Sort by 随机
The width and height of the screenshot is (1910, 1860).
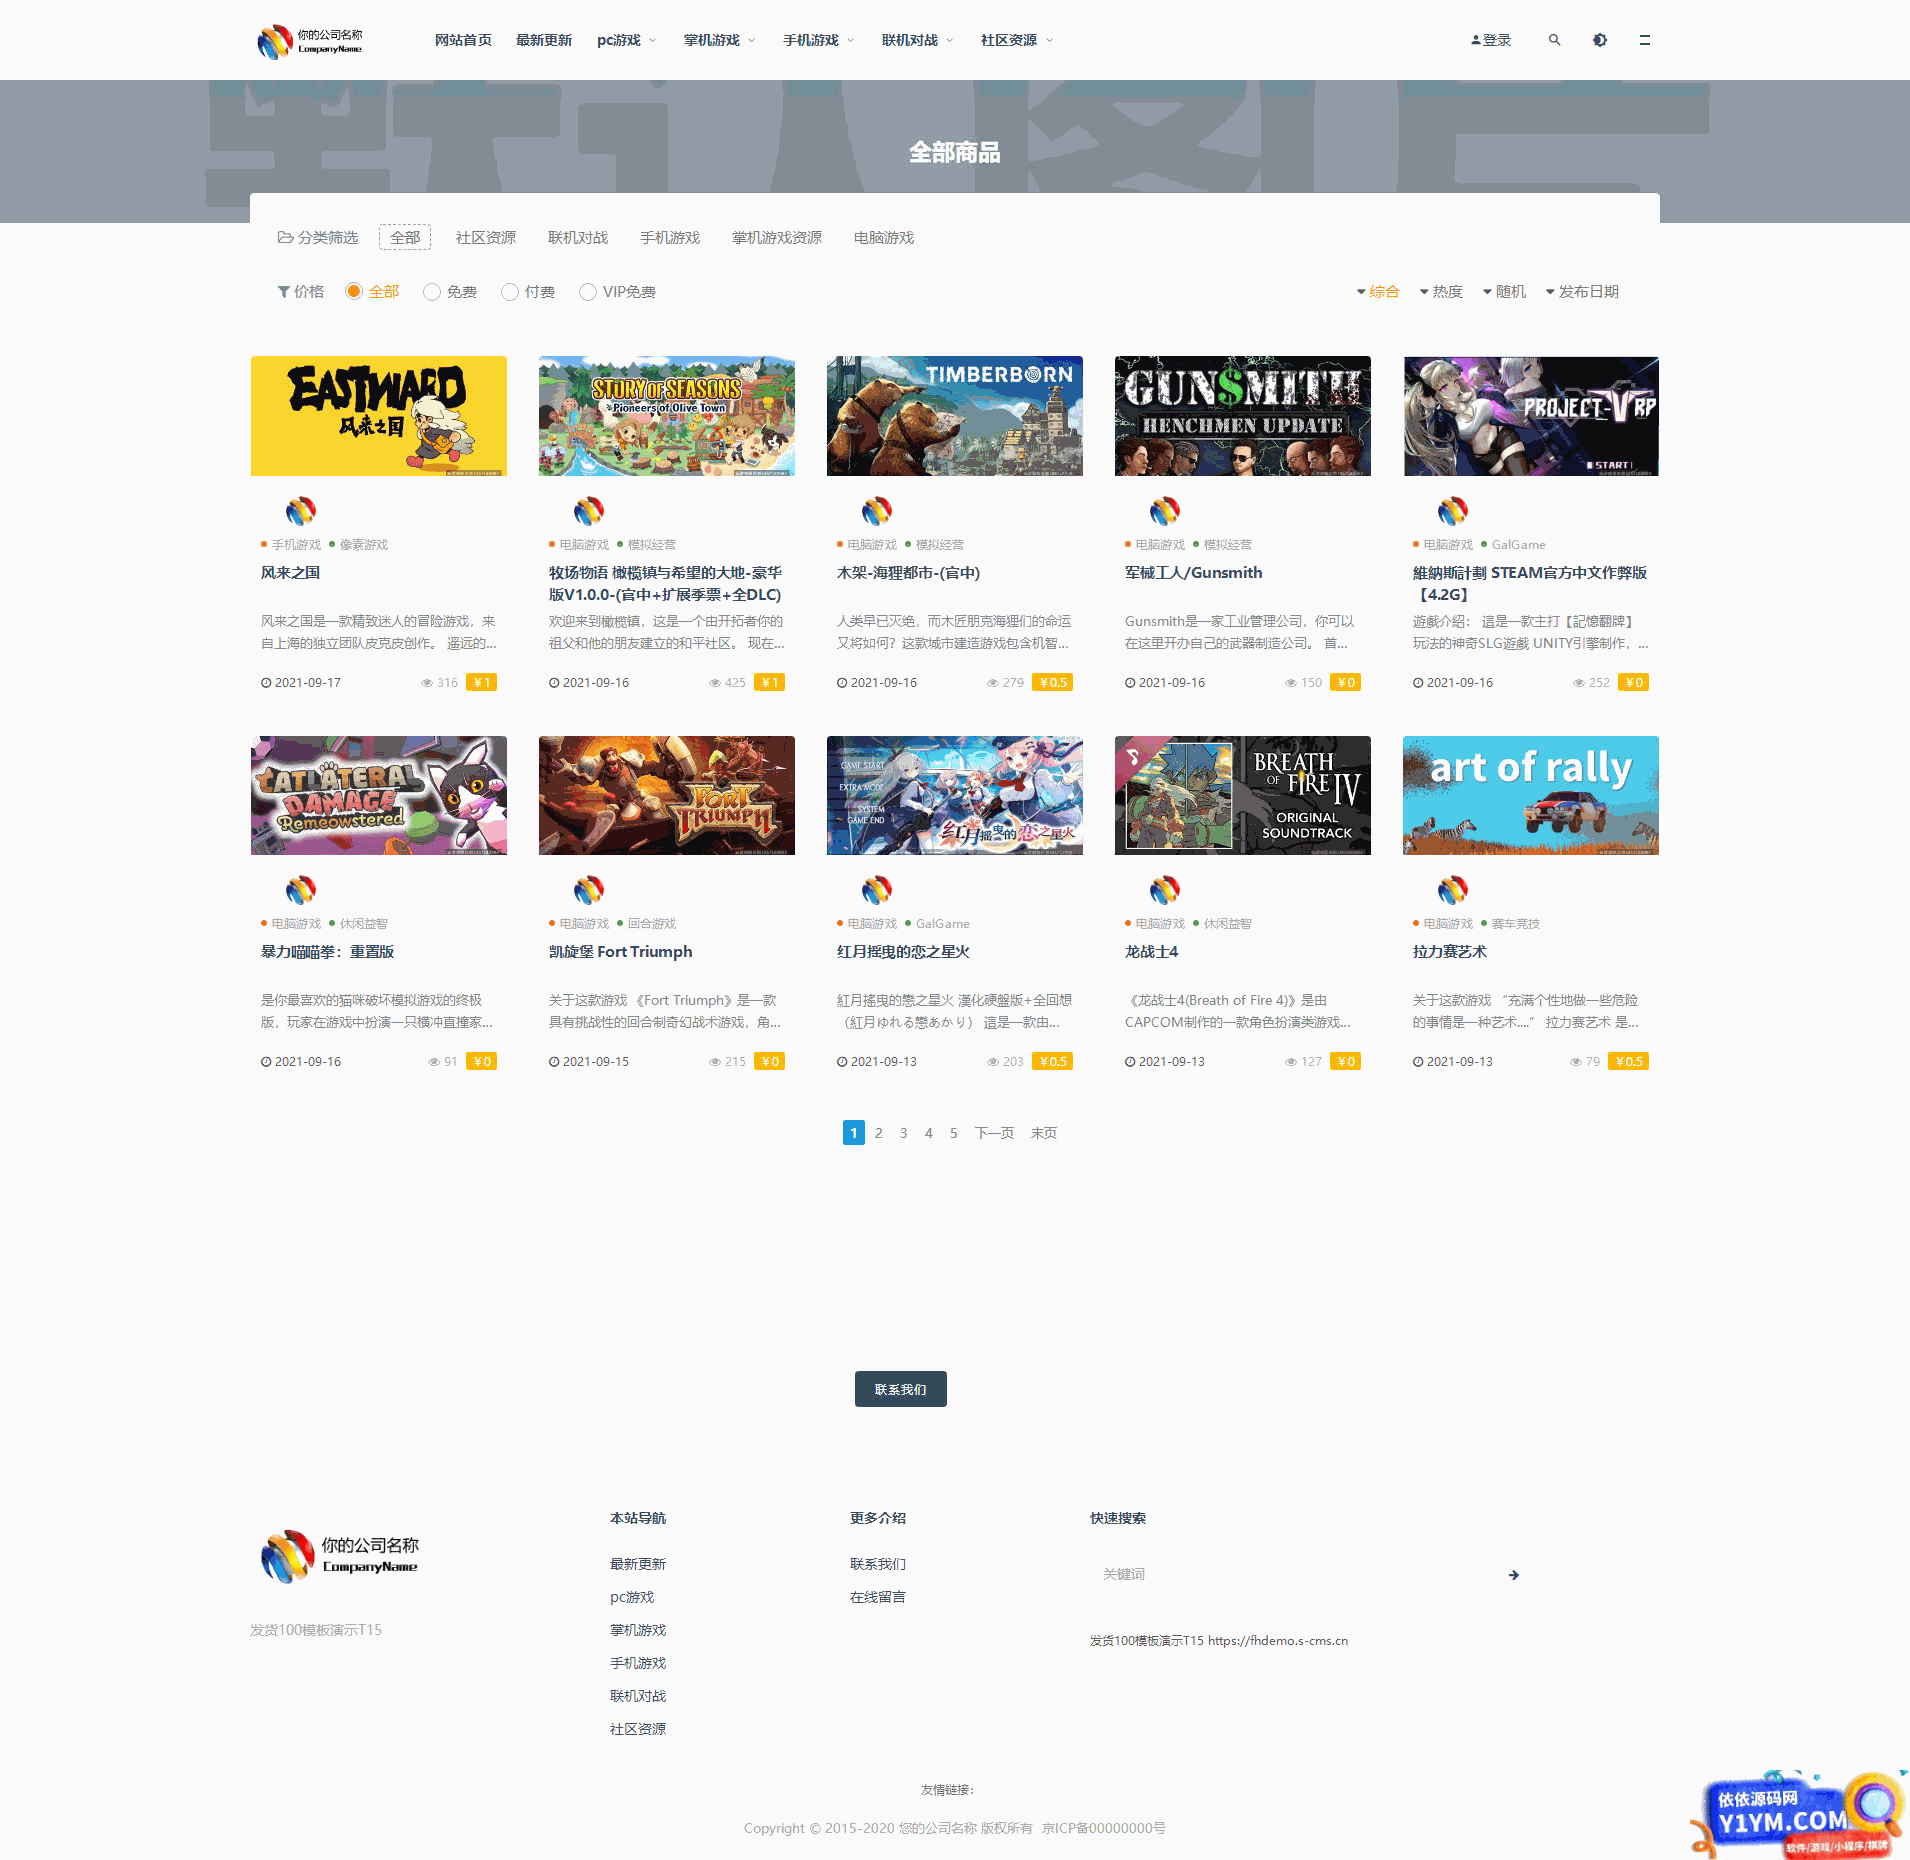[1504, 292]
